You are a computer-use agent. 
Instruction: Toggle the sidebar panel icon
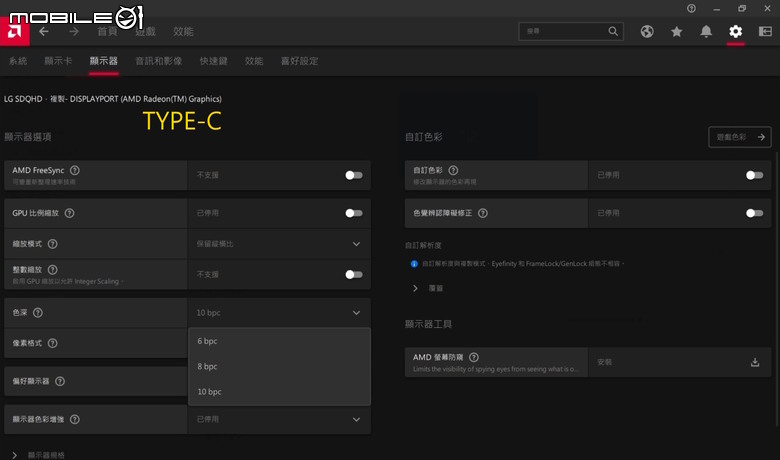click(765, 31)
